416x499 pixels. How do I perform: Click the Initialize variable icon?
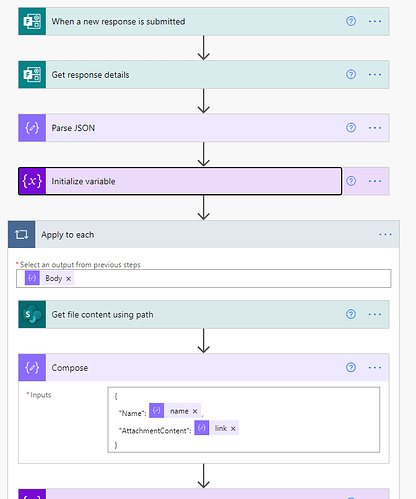click(32, 181)
